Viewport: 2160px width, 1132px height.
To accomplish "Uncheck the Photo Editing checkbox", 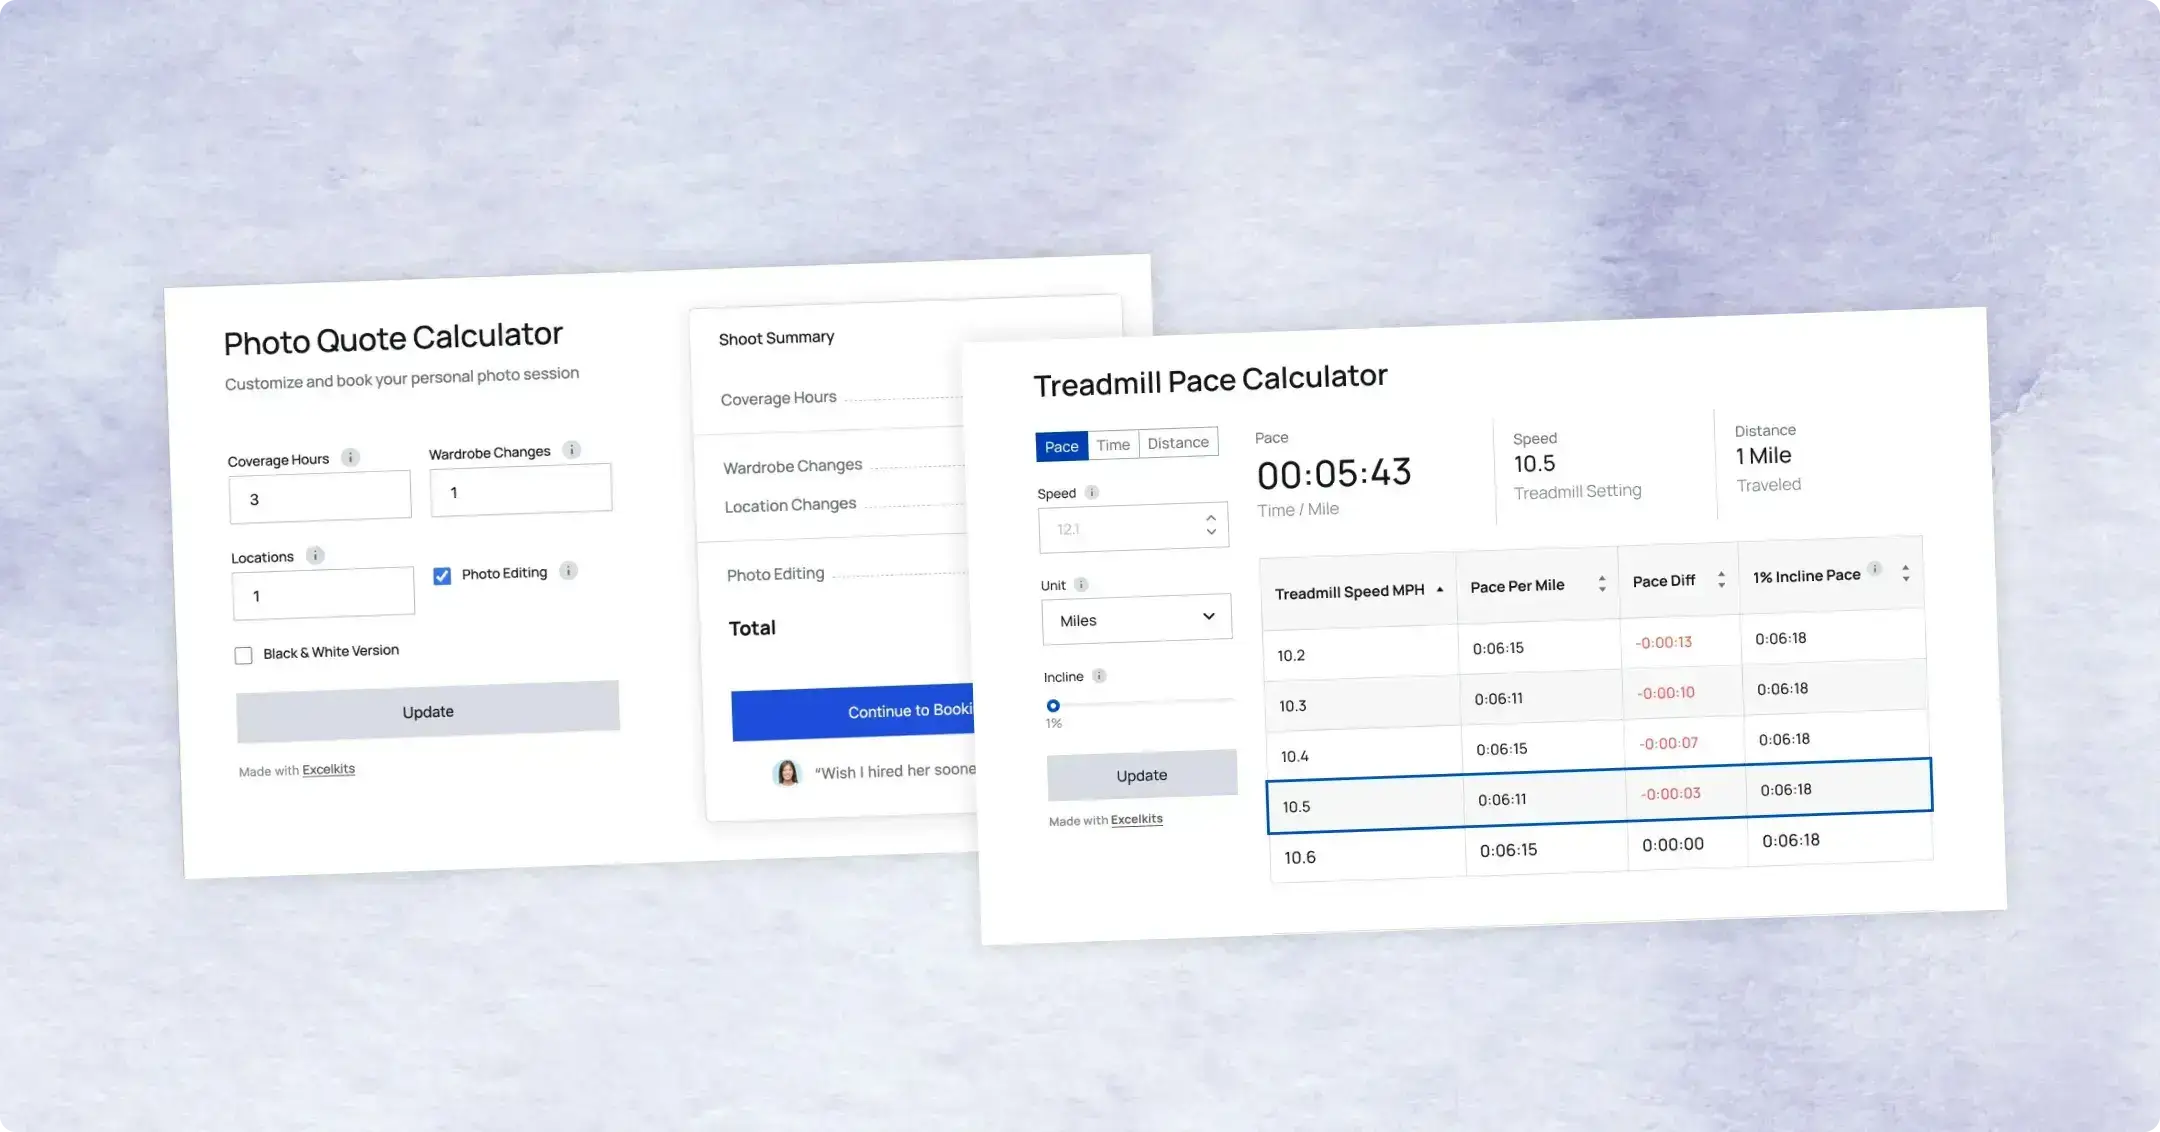I will pos(441,576).
